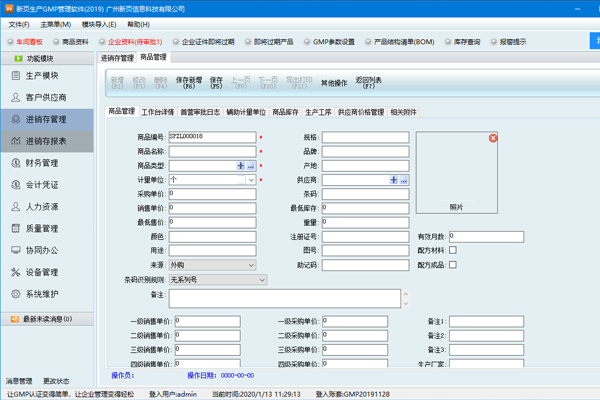Click the 照片 photo placeholder
This screenshot has width=600, height=400.
click(x=457, y=173)
